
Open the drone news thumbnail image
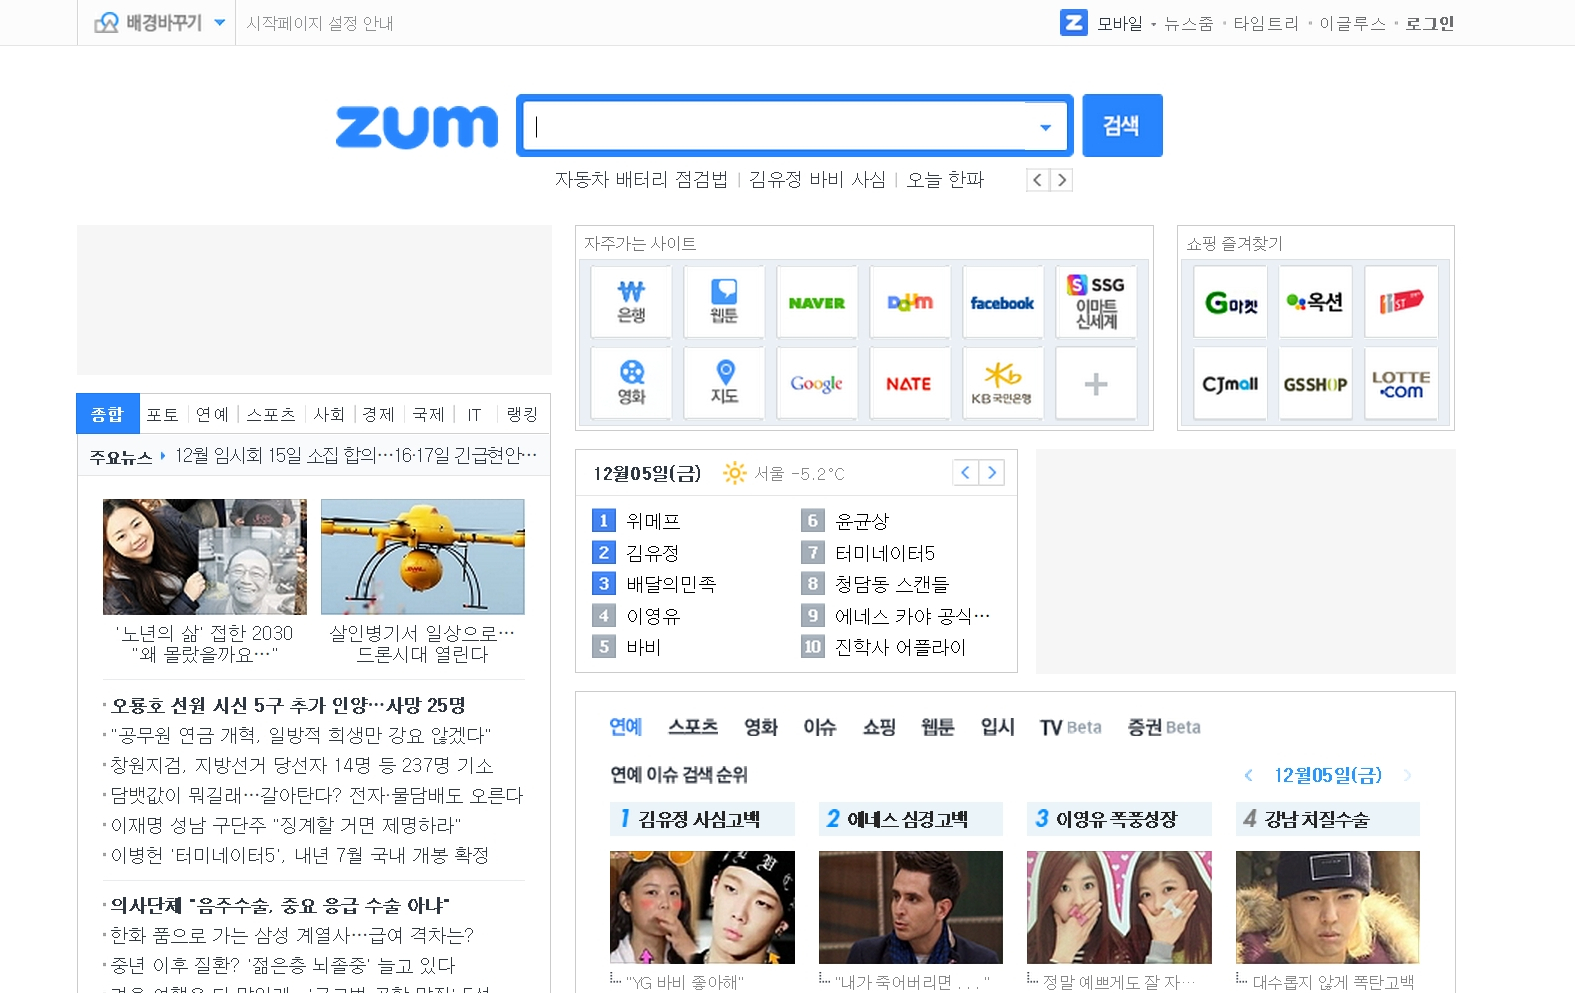point(422,557)
